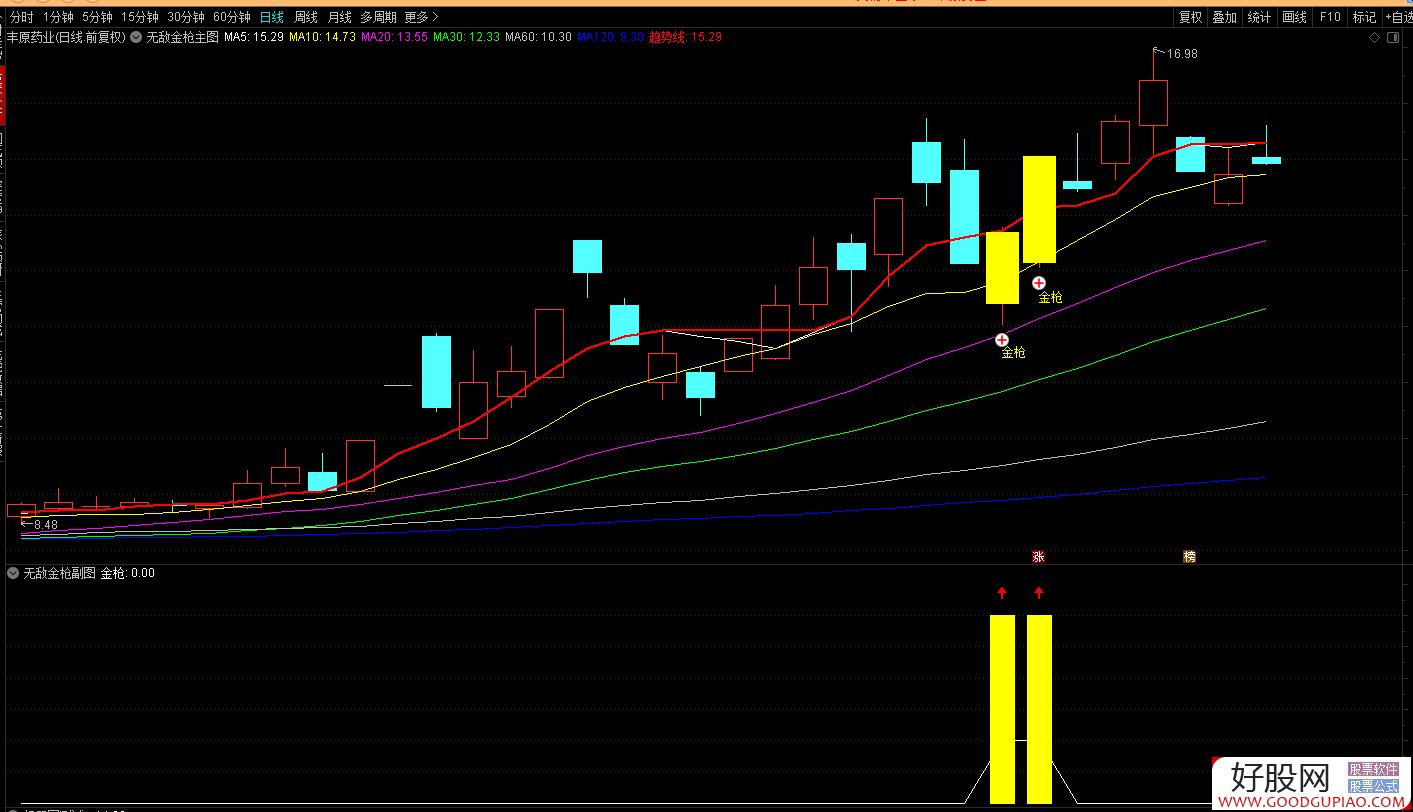Click the blue MA120 label
This screenshot has height=812, width=1413.
(610, 37)
